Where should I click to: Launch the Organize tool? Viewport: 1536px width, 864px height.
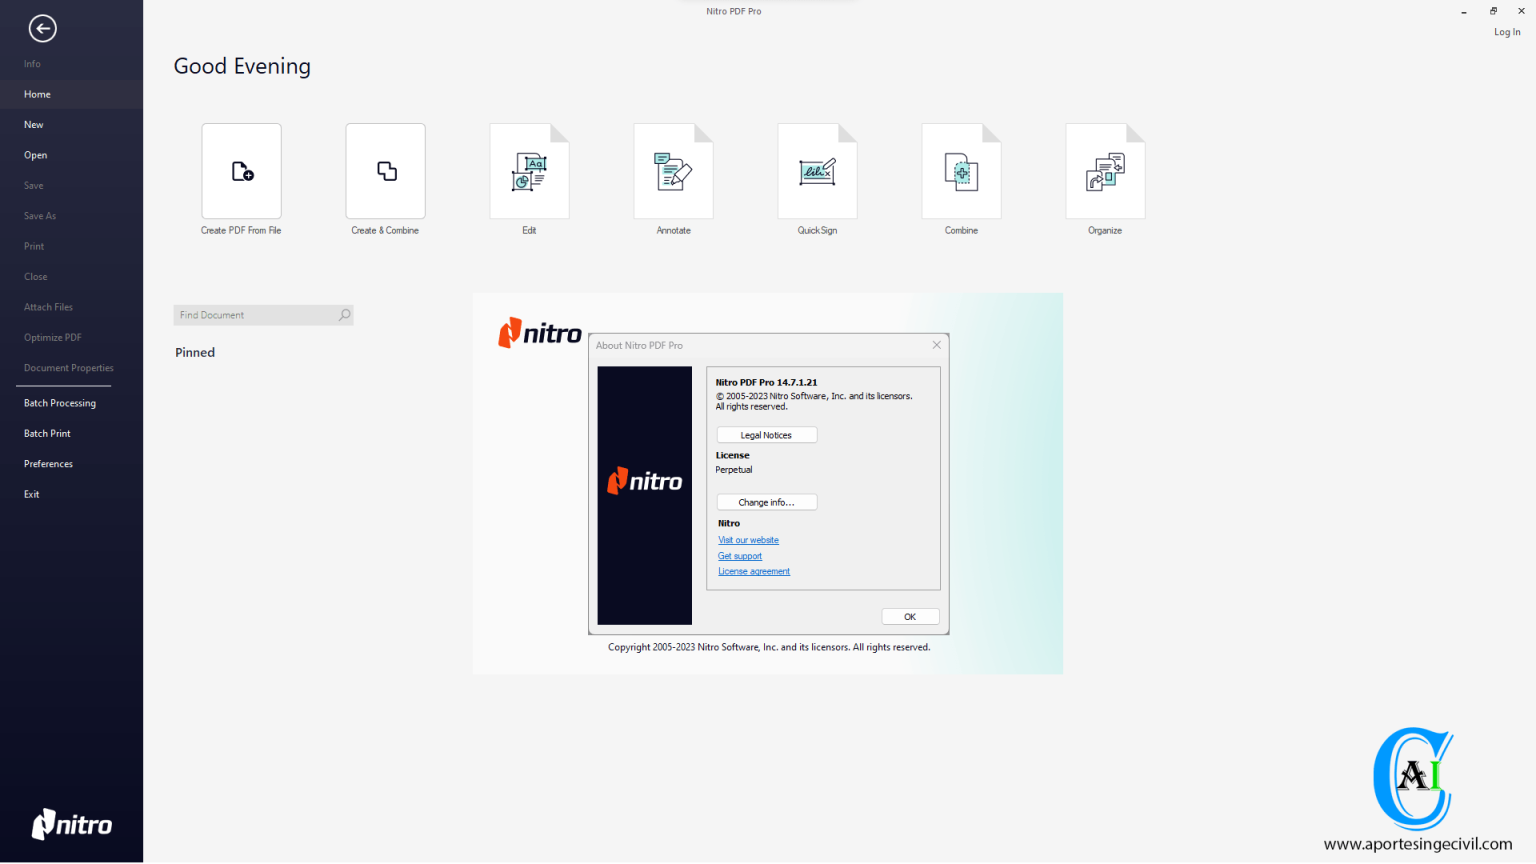coord(1105,171)
